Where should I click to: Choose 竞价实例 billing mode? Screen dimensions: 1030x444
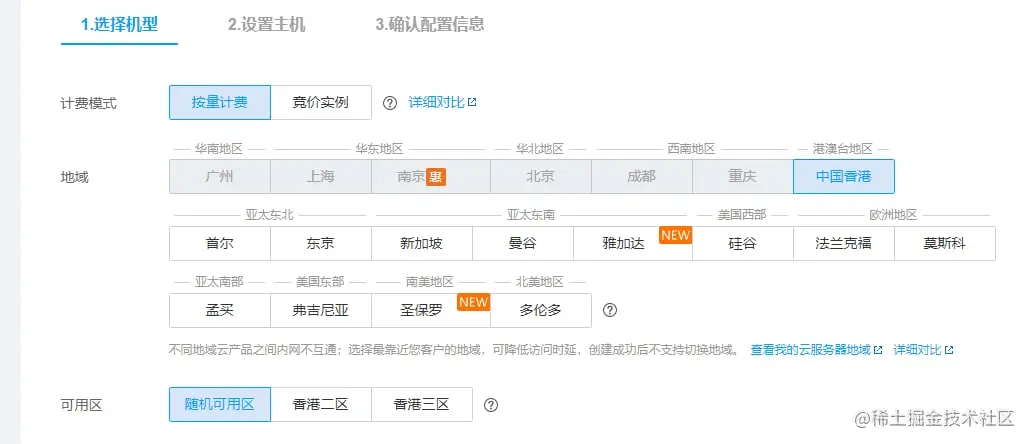321,102
